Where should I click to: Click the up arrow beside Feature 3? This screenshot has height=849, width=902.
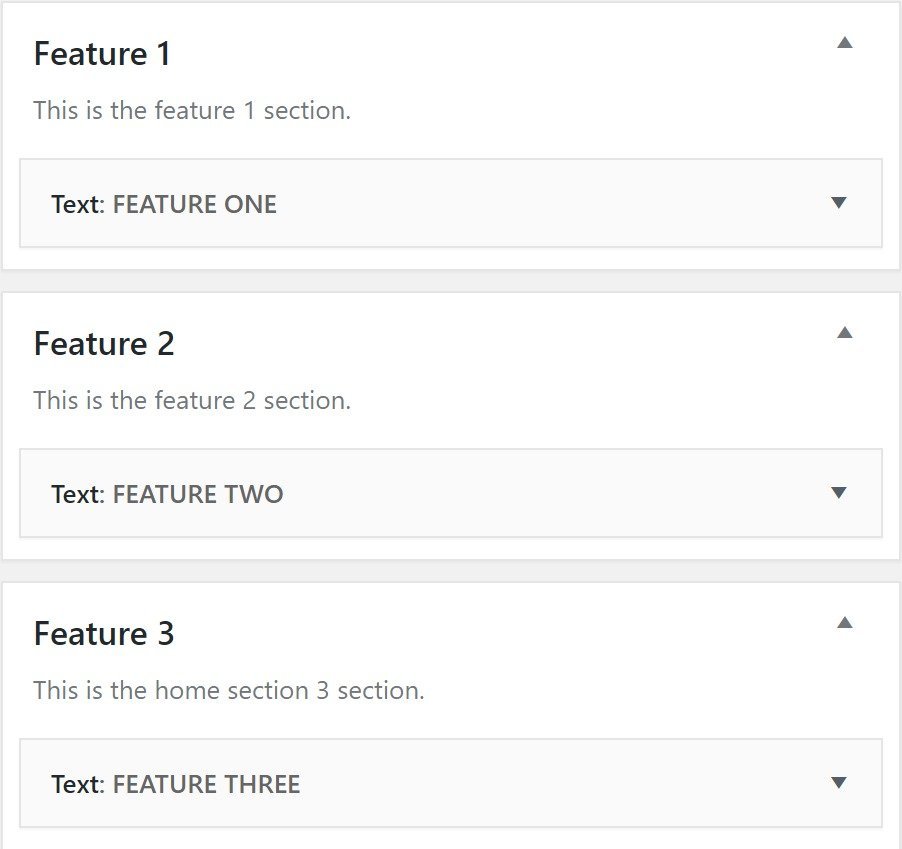tap(845, 623)
